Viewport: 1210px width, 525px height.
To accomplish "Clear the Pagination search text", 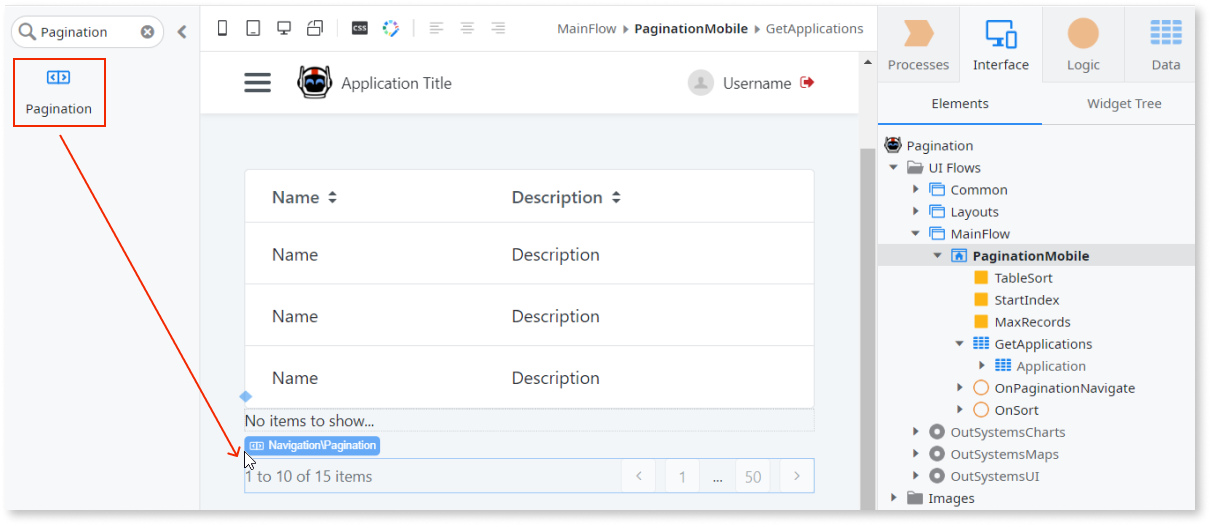I will pyautogui.click(x=147, y=32).
